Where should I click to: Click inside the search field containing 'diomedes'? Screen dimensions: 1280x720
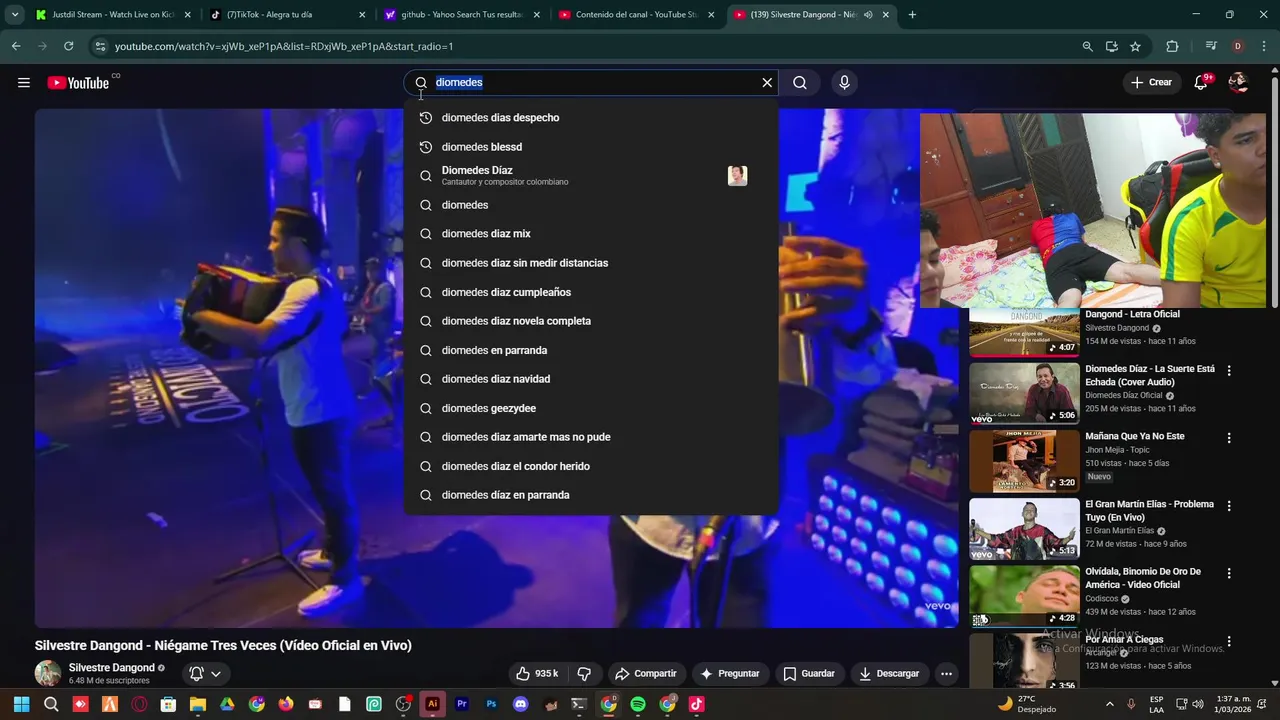(592, 83)
